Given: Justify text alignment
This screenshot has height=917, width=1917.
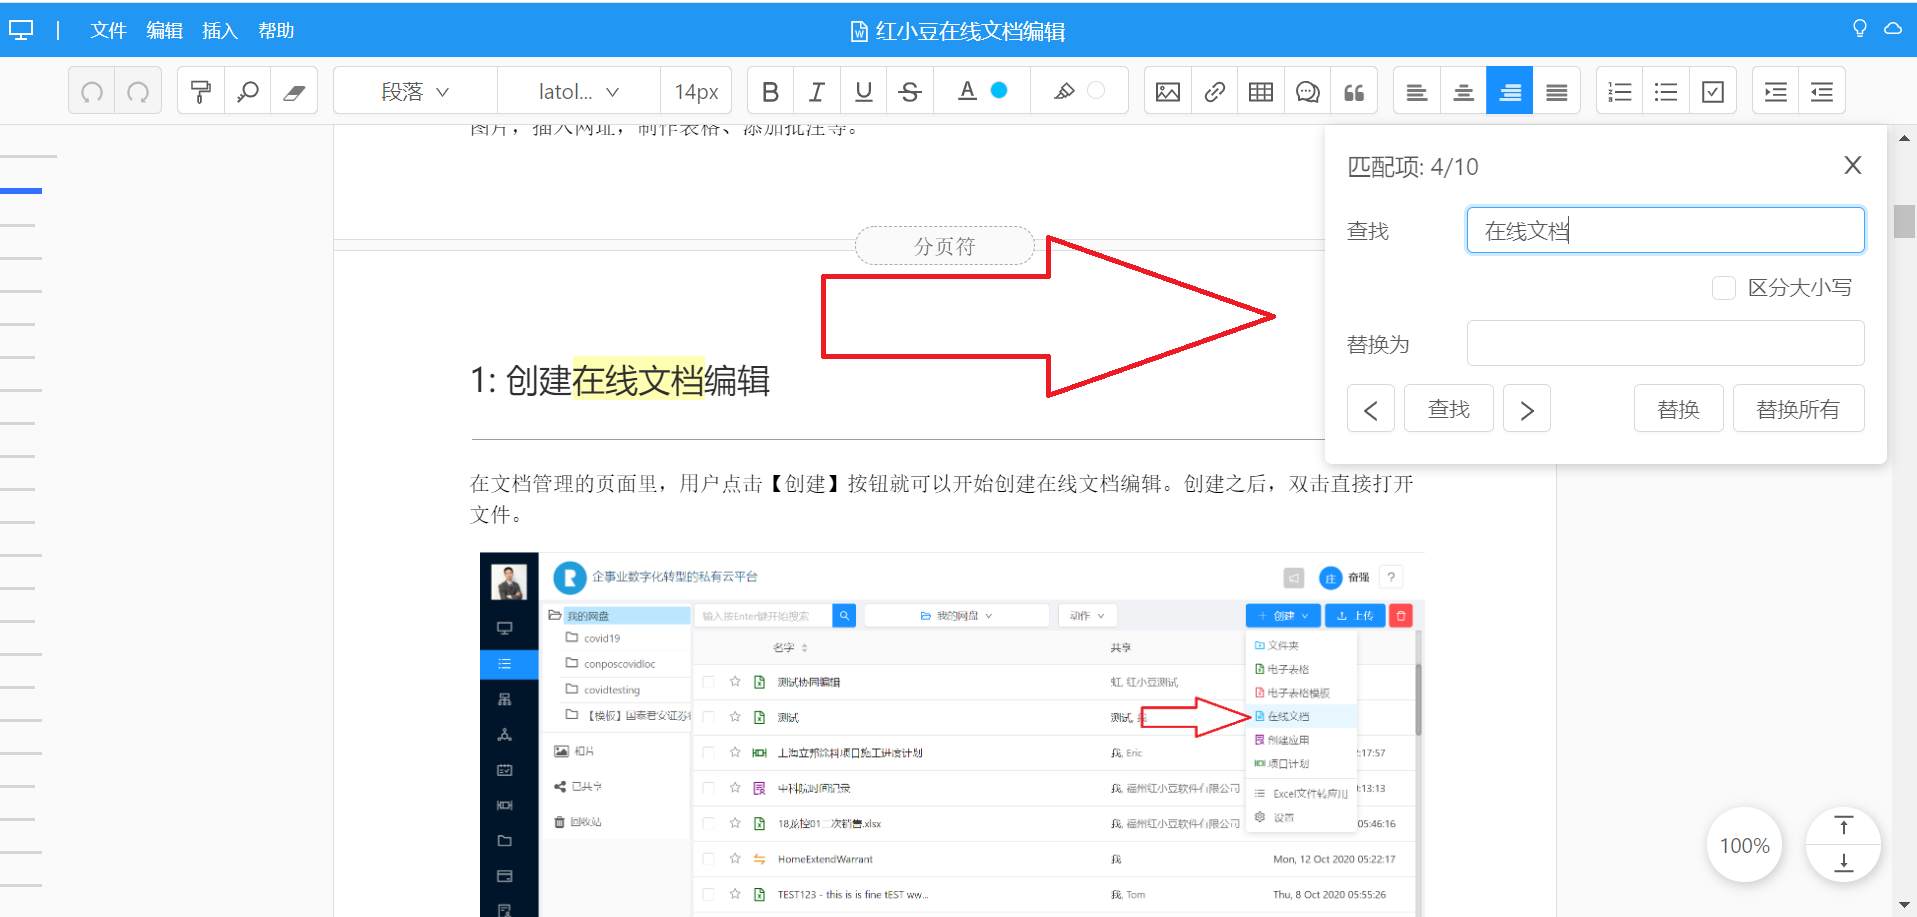Looking at the screenshot, I should [x=1557, y=92].
